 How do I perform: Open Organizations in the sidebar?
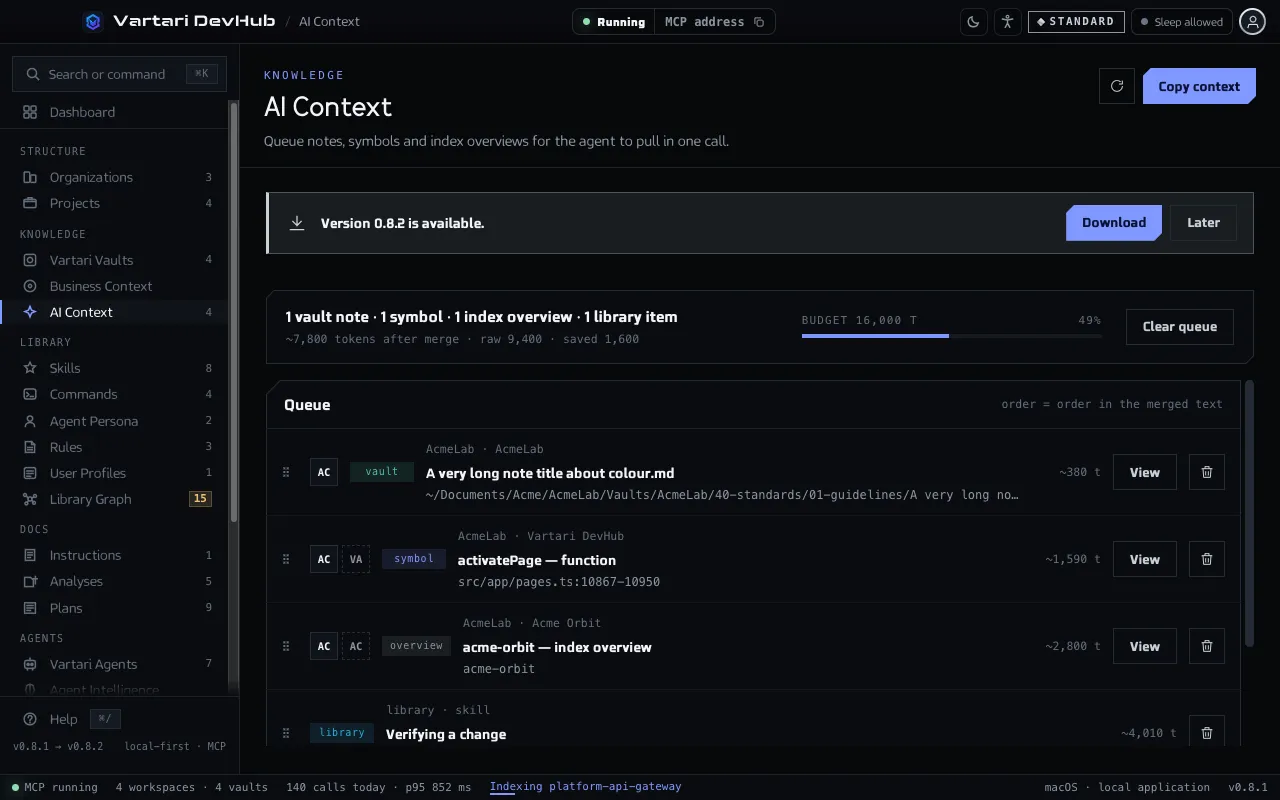[114, 177]
